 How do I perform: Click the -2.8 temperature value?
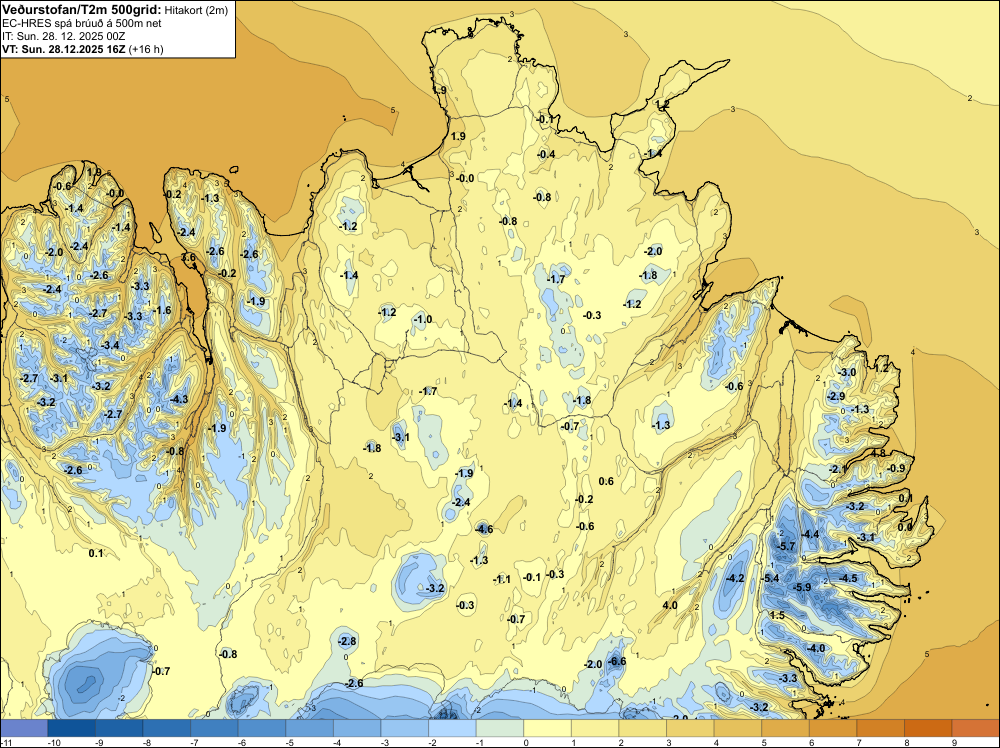pos(347,641)
